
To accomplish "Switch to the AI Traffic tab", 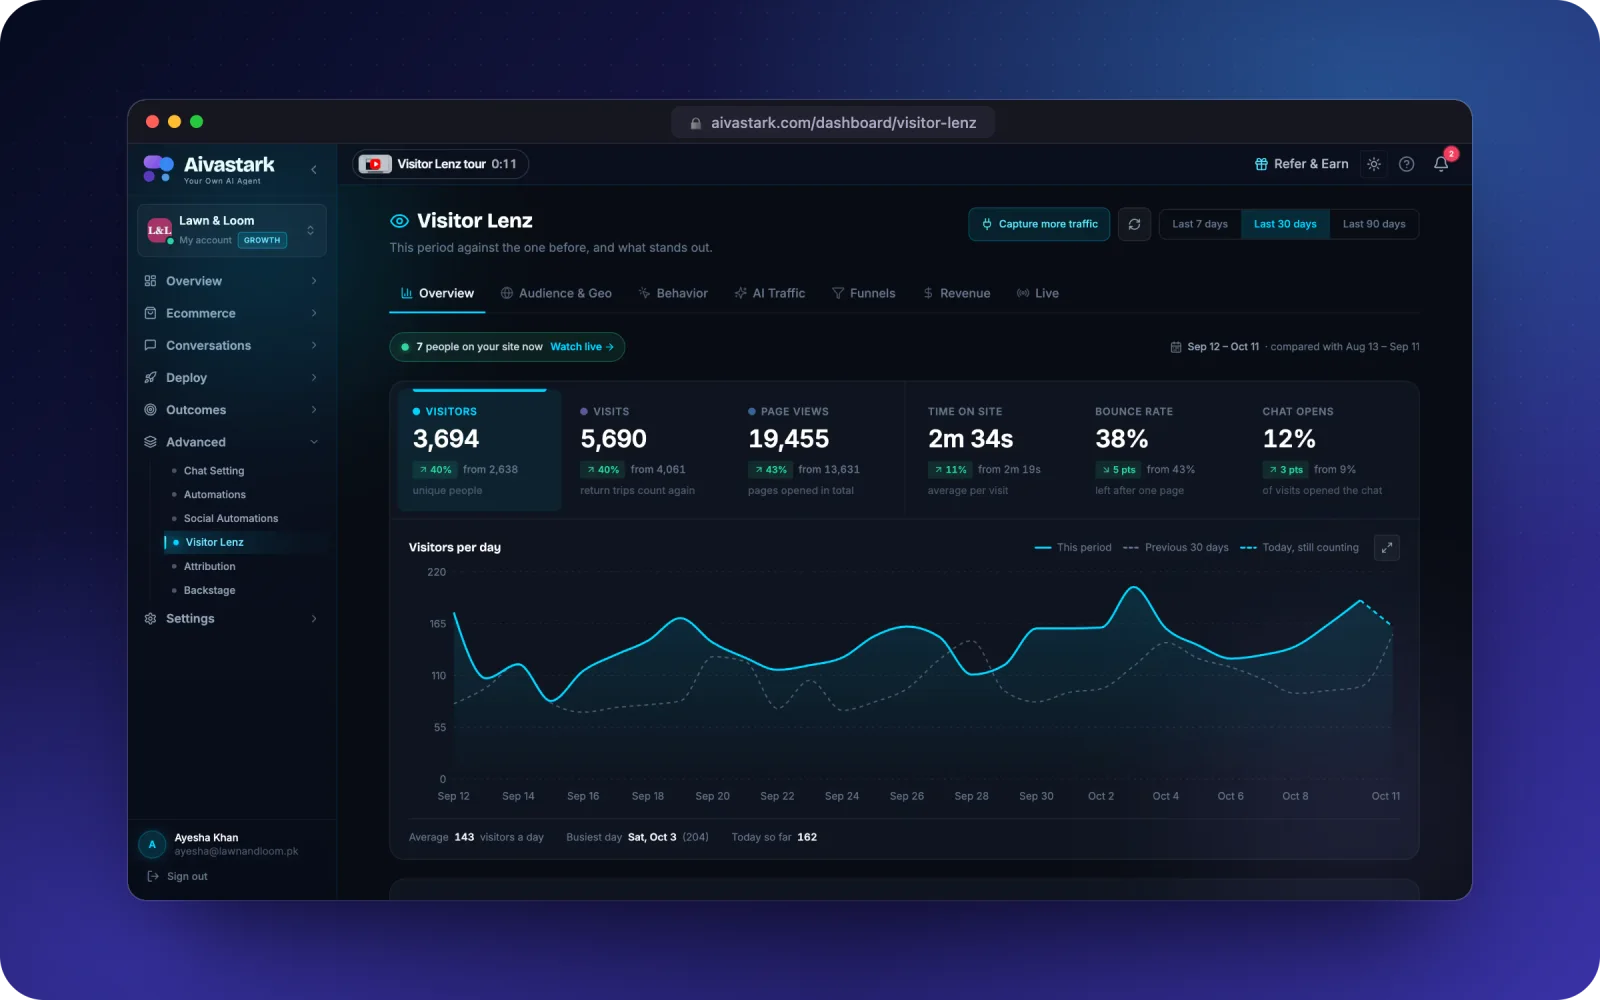I will tap(770, 293).
